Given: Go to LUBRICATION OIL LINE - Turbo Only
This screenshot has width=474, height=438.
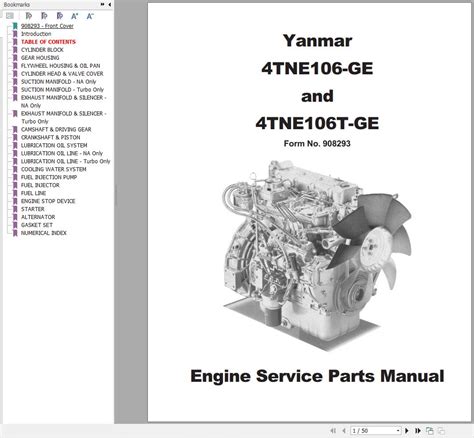Looking at the screenshot, I should tap(65, 161).
